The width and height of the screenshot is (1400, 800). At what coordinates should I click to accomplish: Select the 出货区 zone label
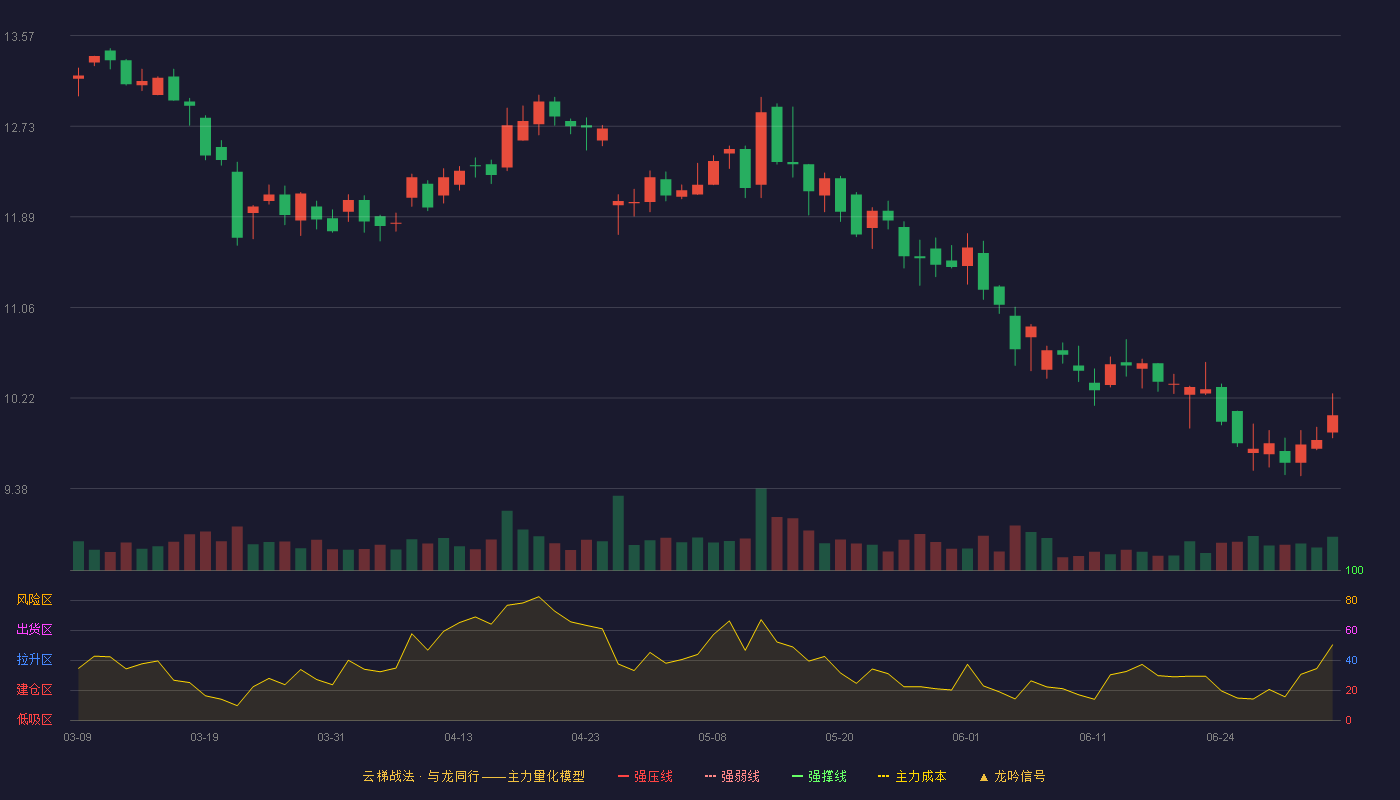point(34,630)
